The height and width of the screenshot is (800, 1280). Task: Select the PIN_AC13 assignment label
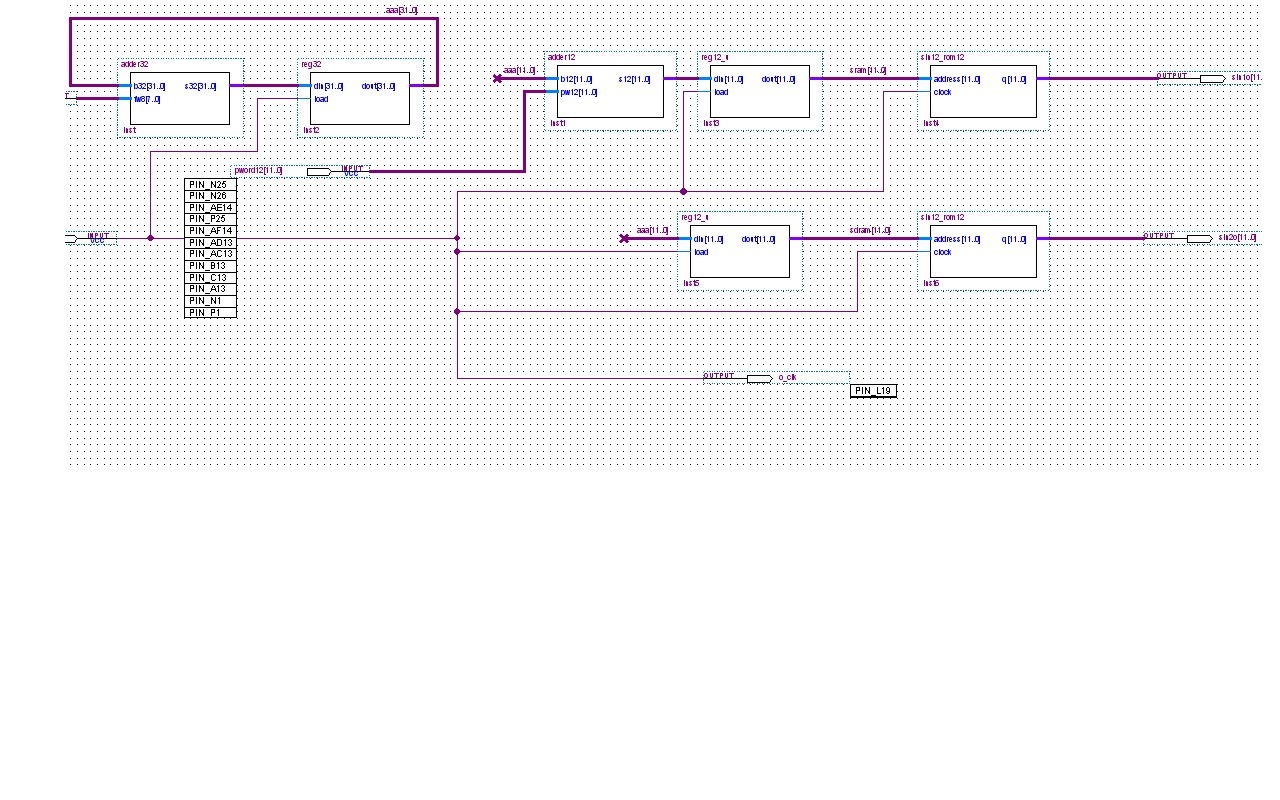click(210, 254)
